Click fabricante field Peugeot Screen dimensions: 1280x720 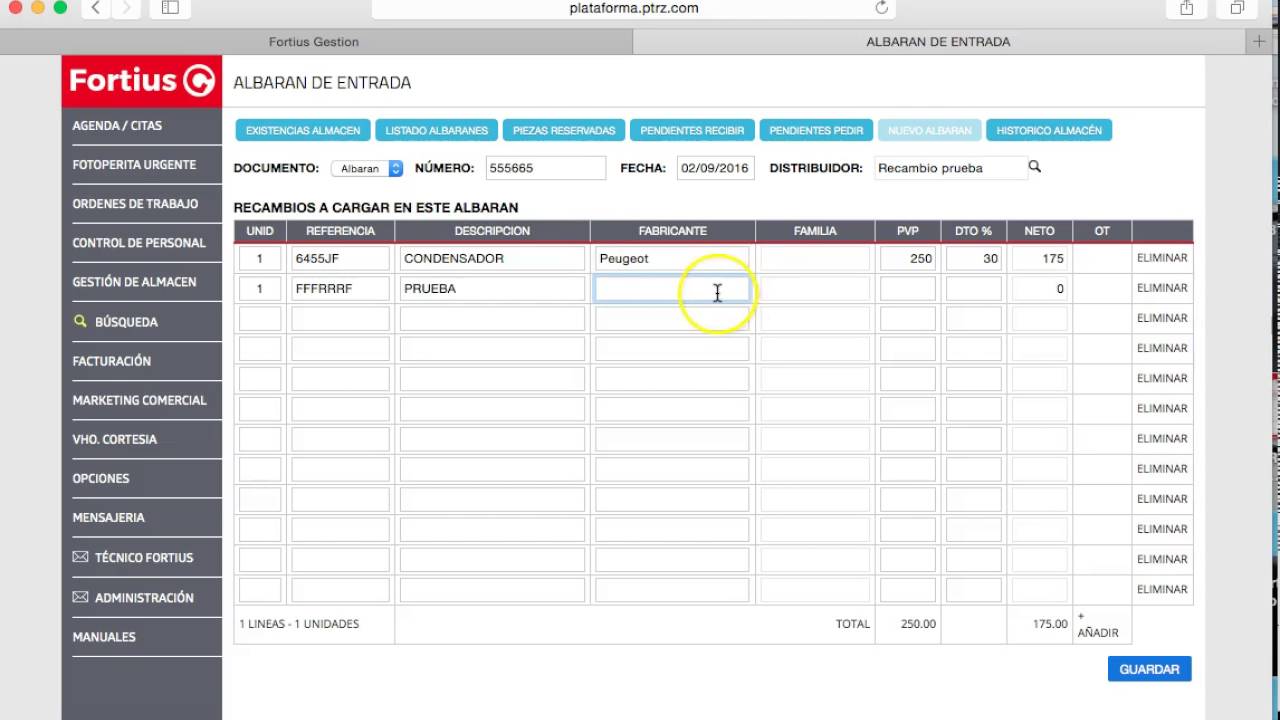pos(672,258)
